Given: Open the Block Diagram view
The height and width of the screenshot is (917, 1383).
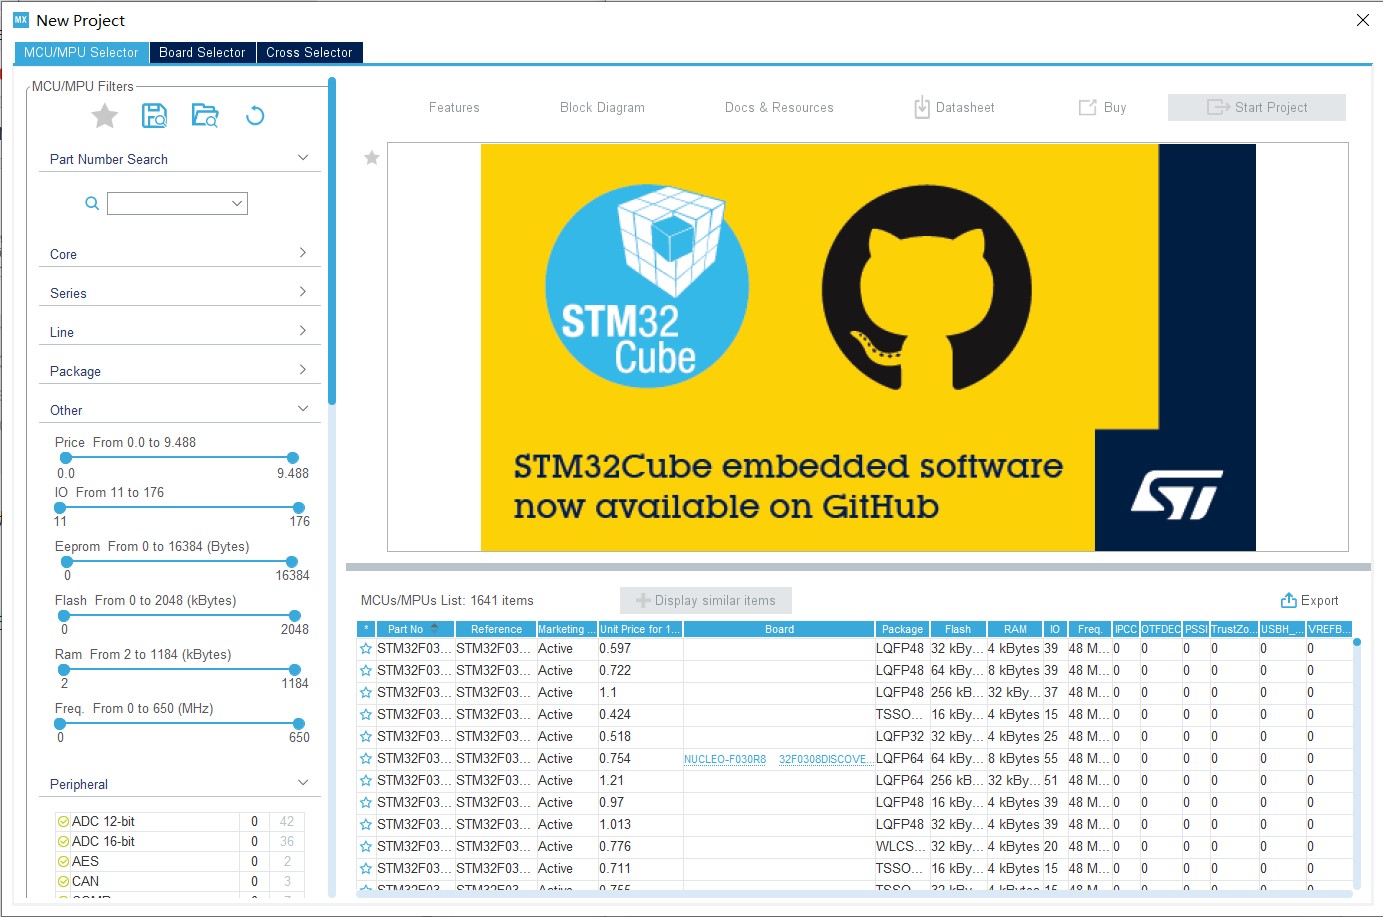Looking at the screenshot, I should [x=602, y=107].
